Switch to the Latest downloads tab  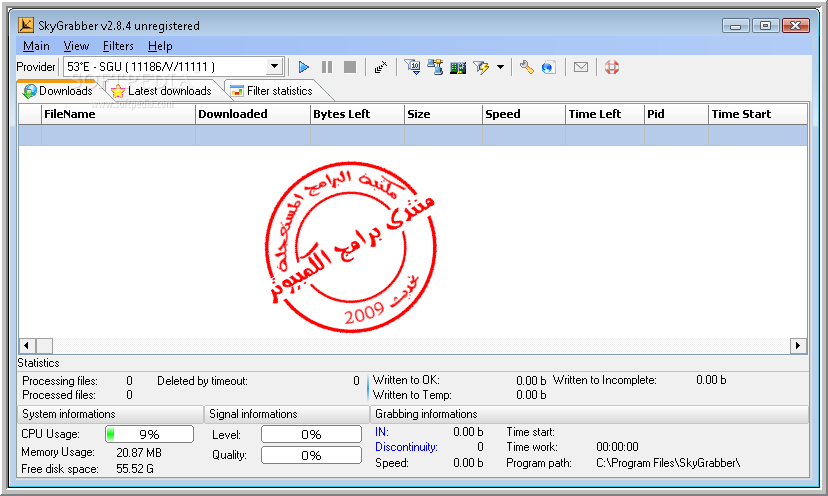point(162,91)
